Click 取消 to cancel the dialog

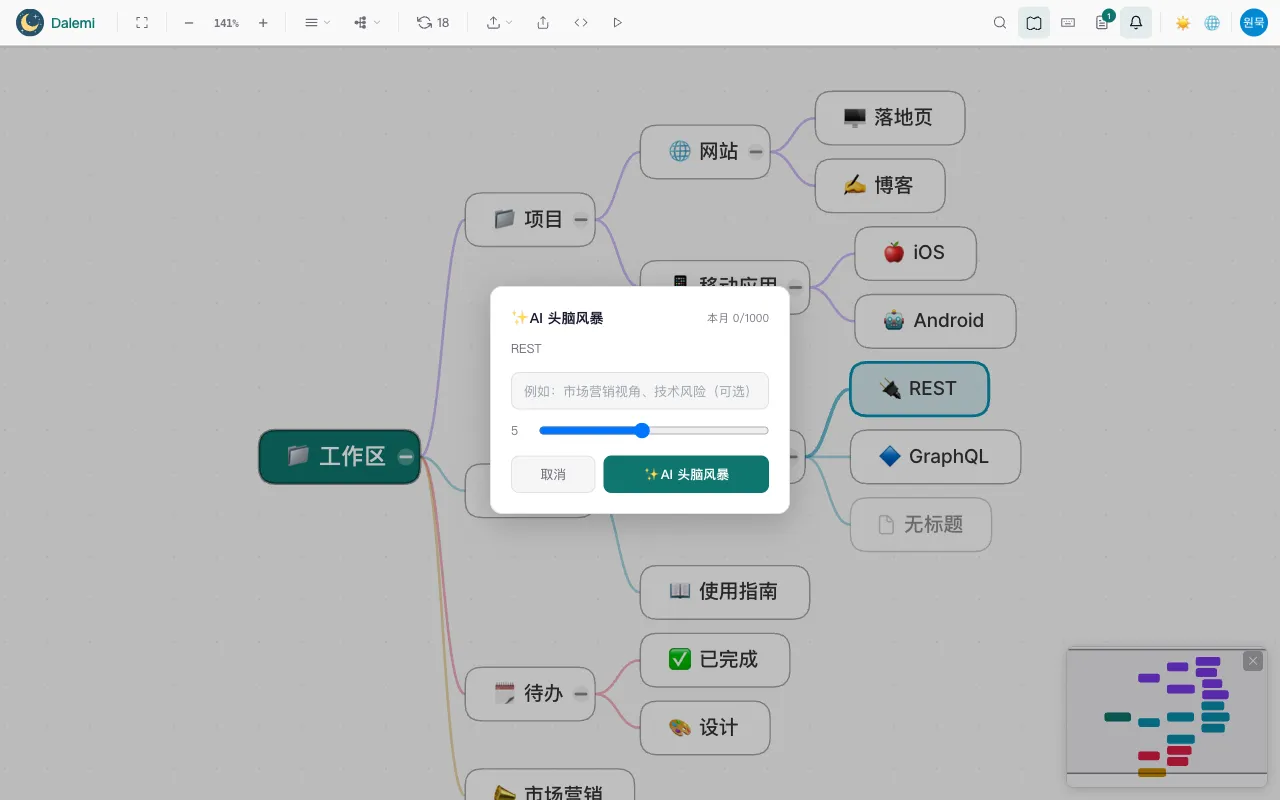(x=553, y=474)
